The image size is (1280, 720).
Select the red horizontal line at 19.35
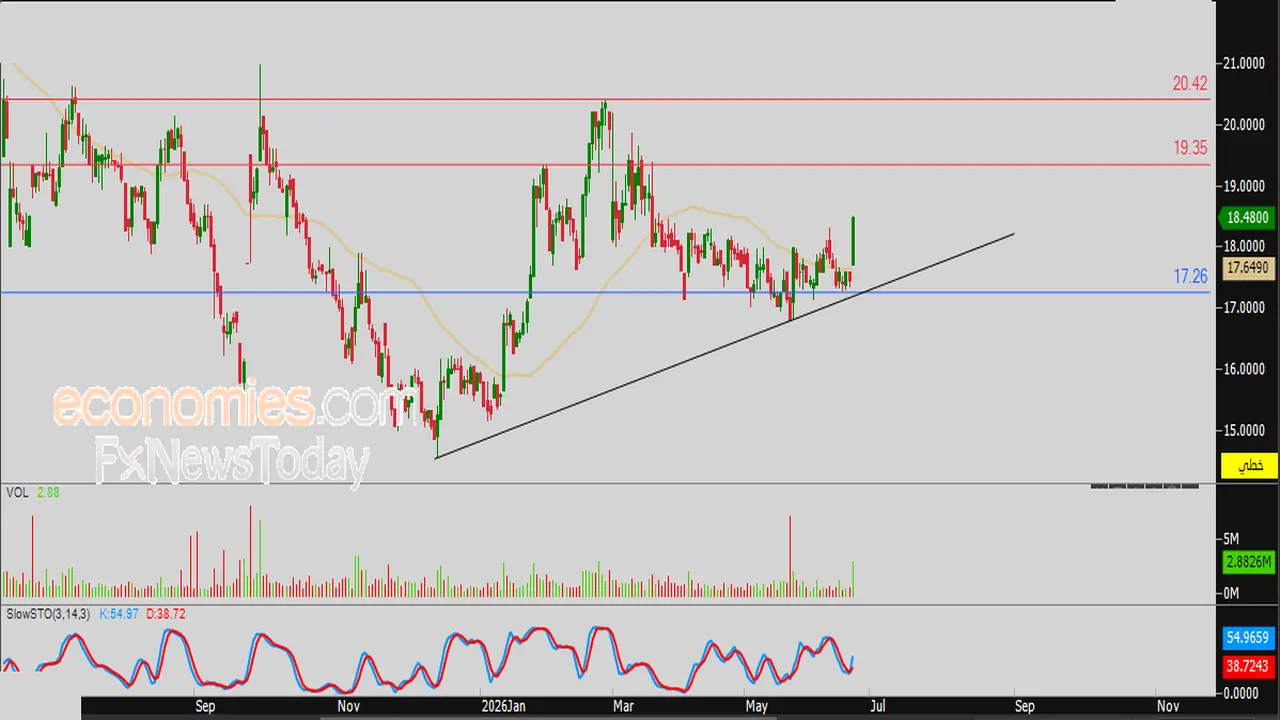coord(605,164)
